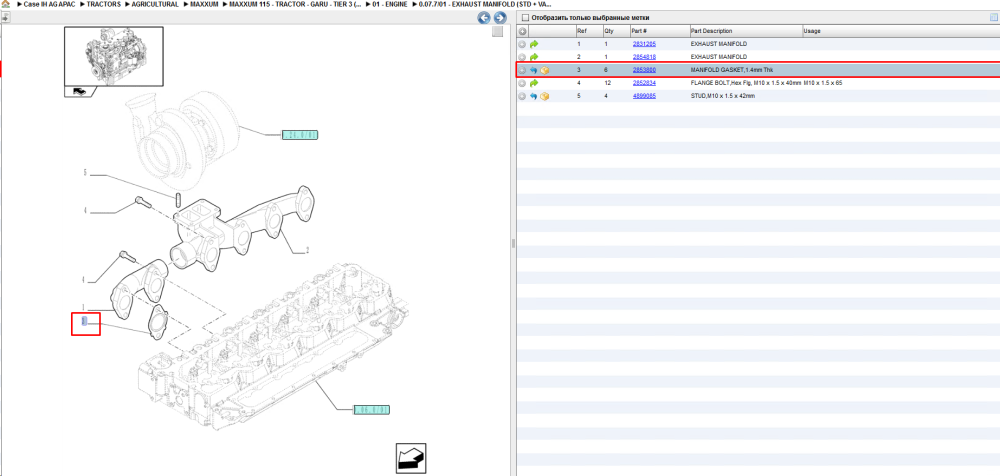The width and height of the screenshot is (1000, 476).
Task: Open 'Case IH AG APAC' breadcrumb
Action: 49,4
